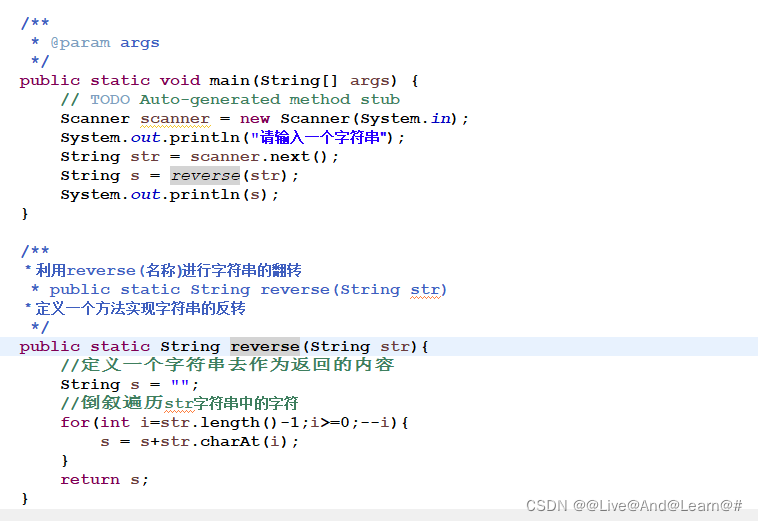This screenshot has width=758, height=521.
Task: Click the 'String str = scanner.next();' line
Action: (x=200, y=157)
